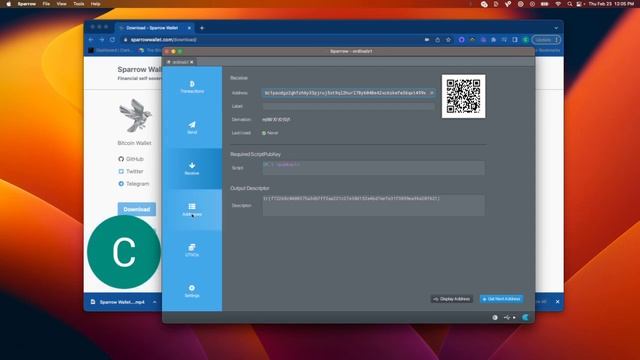Close the browser downloads bar with the X
640x360 pixels.
pos(558,302)
